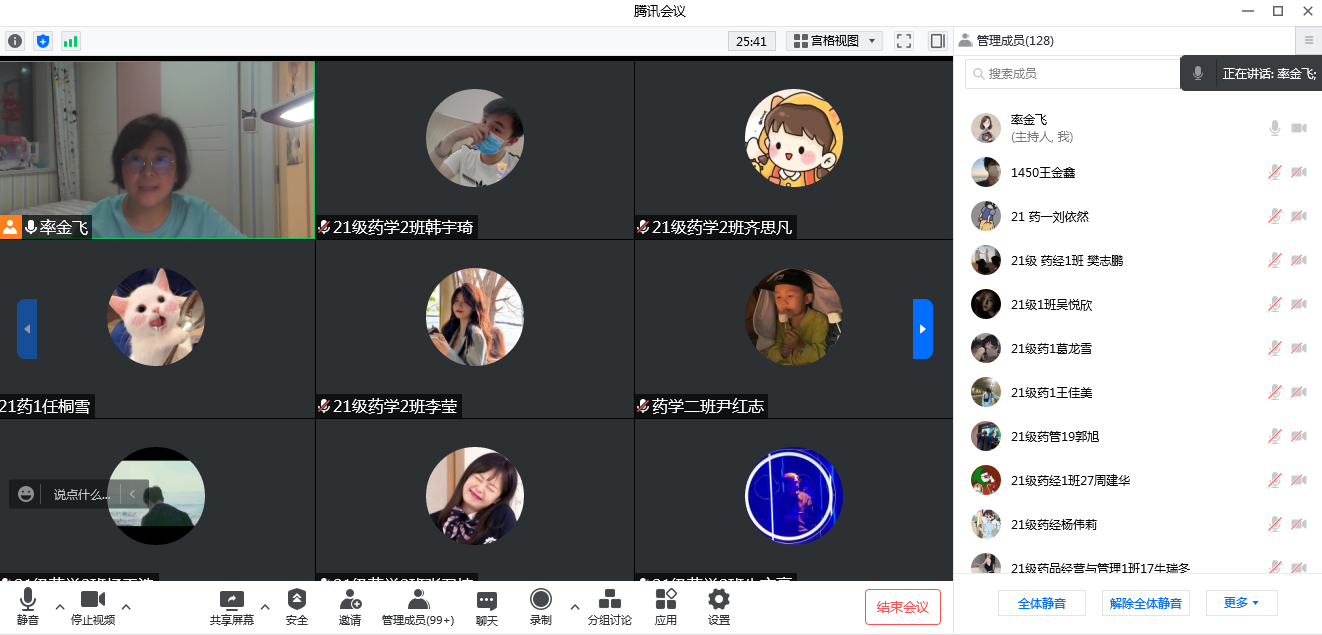Image resolution: width=1322 pixels, height=635 pixels.
Task: Click 21级药1葛龙雪's muted camera icon
Action: click(x=1299, y=348)
